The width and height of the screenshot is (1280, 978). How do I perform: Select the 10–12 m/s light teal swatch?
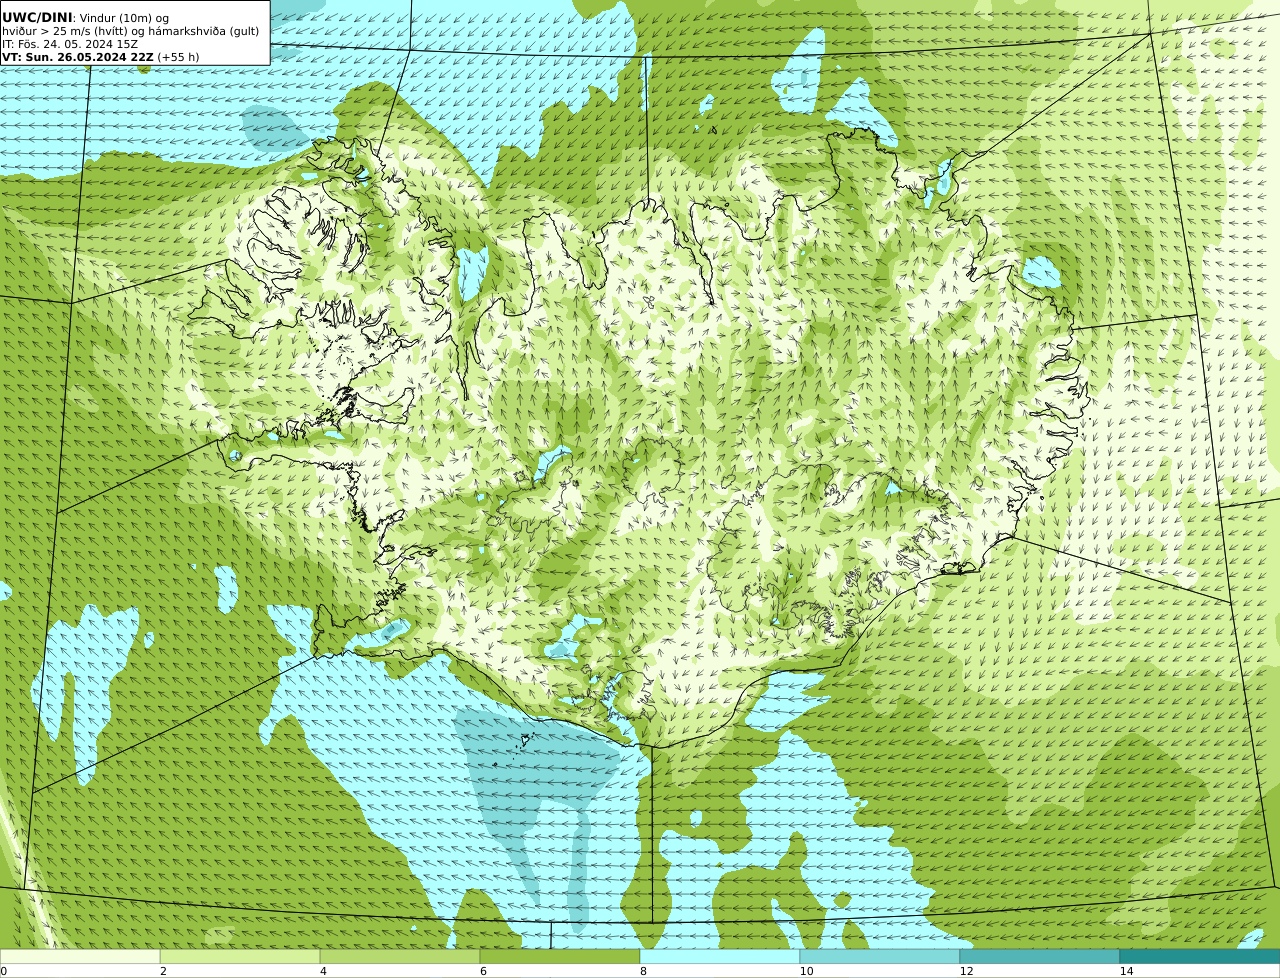pos(880,956)
